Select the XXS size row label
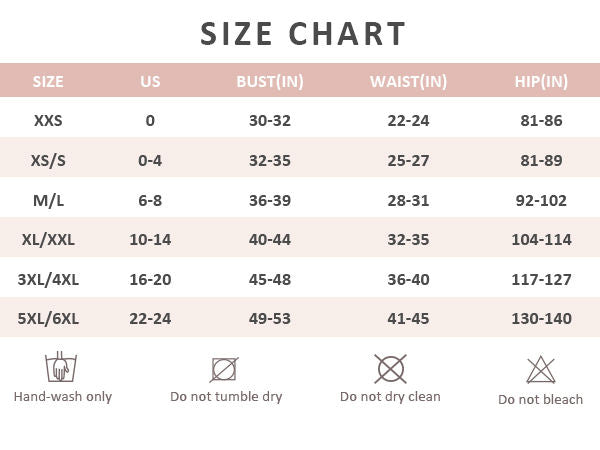 coord(48,121)
